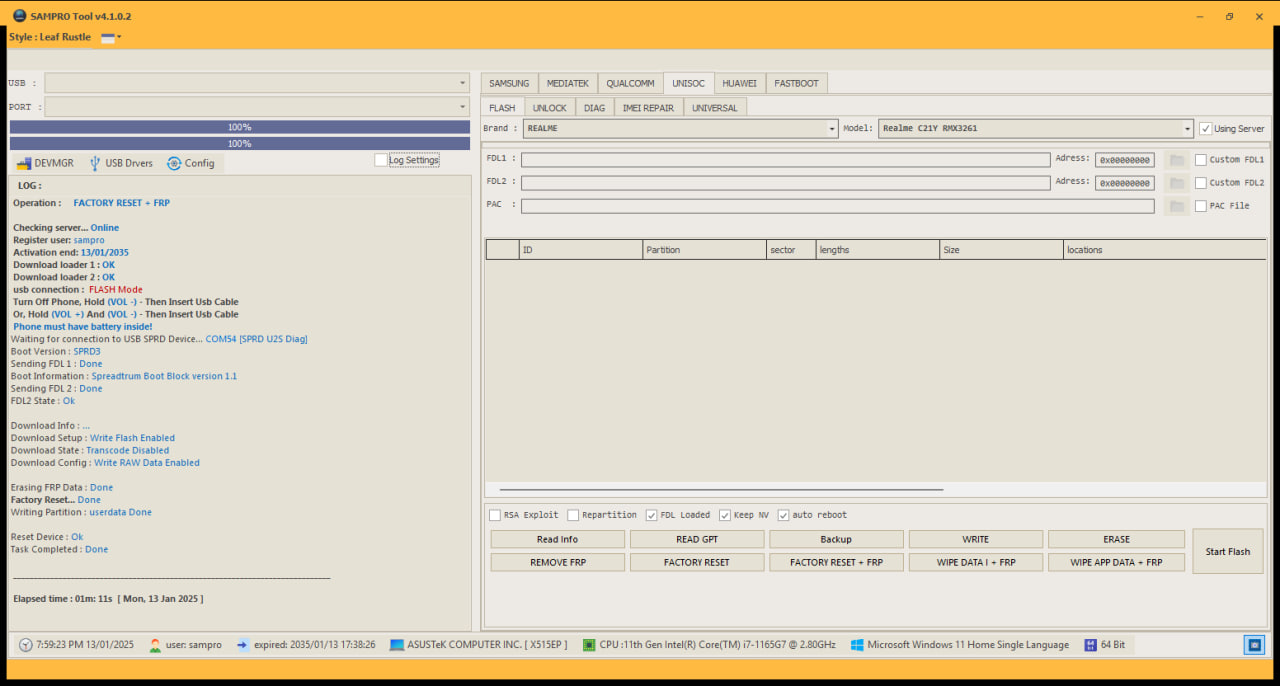The width and height of the screenshot is (1280, 686).
Task: Click the READ GPT button
Action: 697,539
